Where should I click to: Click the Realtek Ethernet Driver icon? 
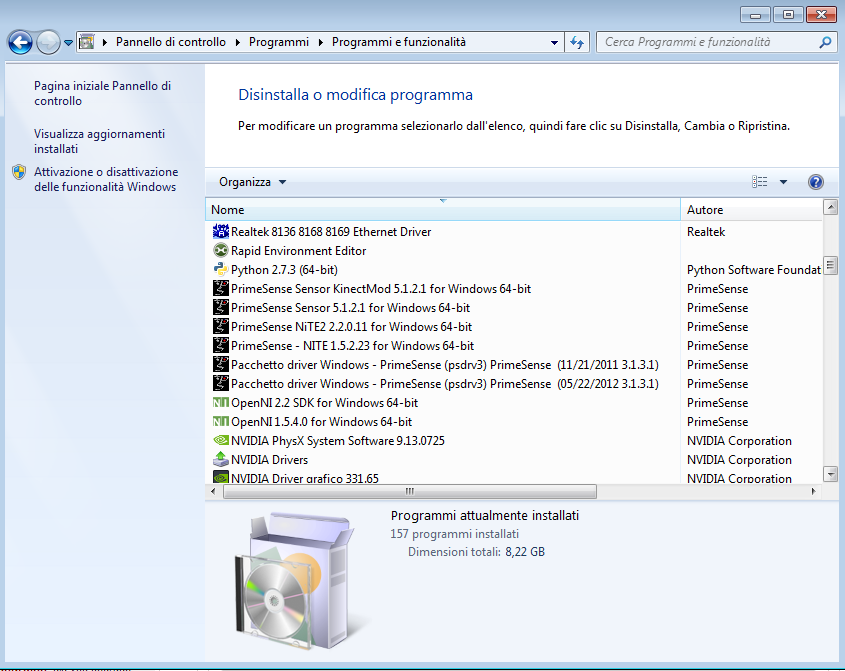click(x=221, y=231)
